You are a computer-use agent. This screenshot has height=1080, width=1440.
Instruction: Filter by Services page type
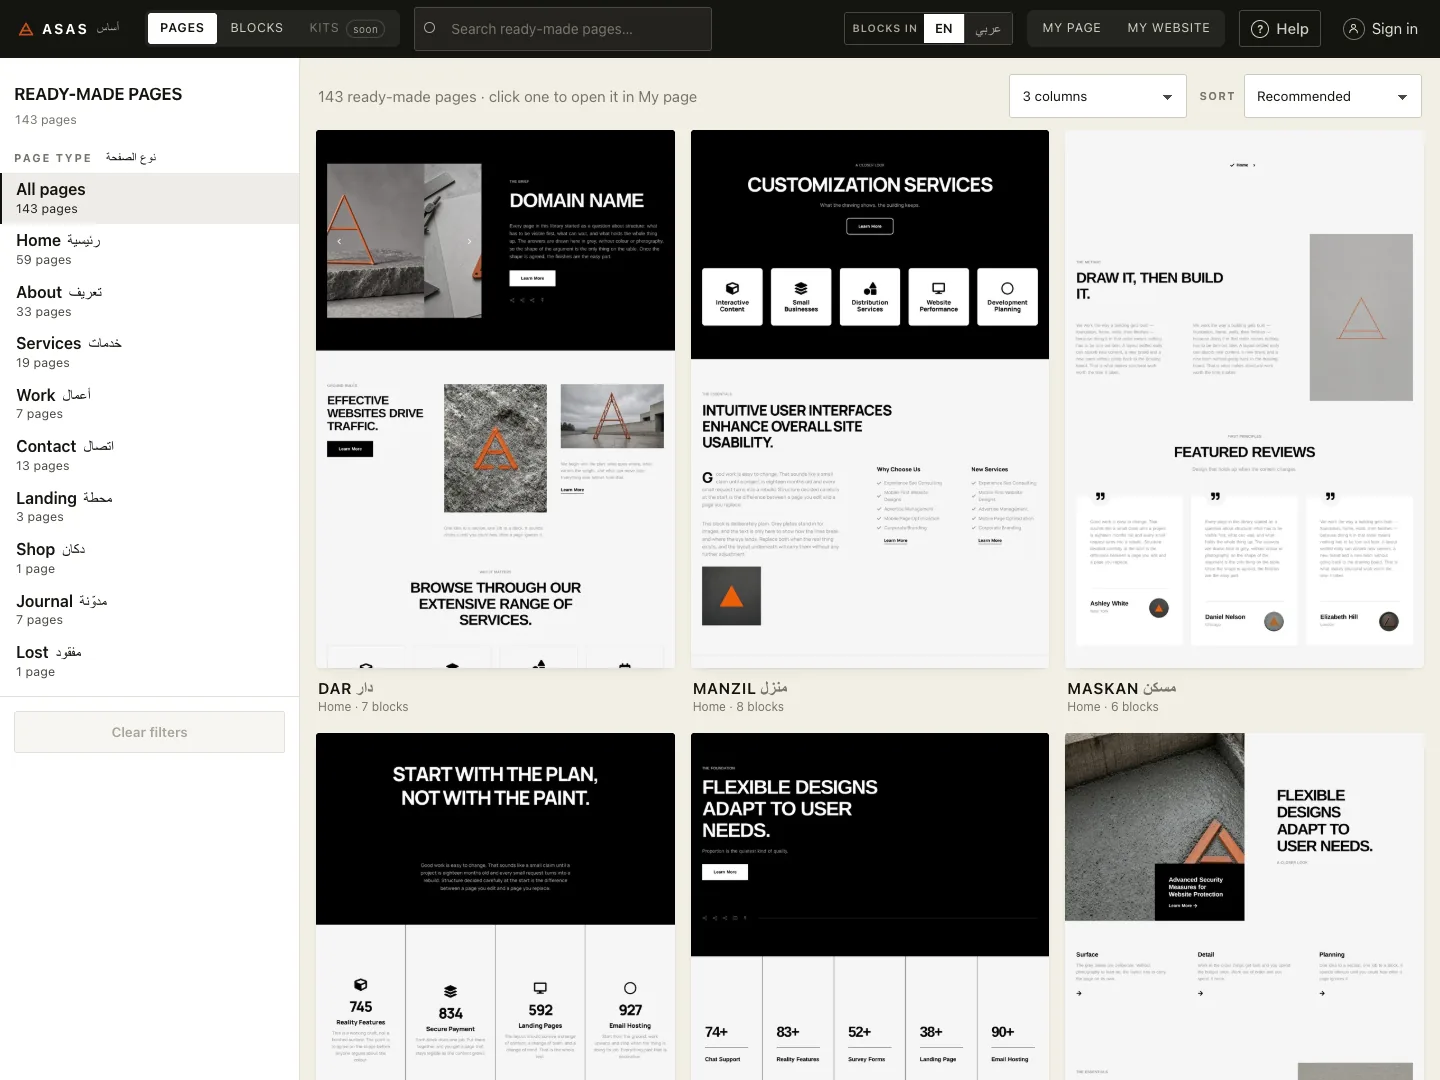point(149,352)
